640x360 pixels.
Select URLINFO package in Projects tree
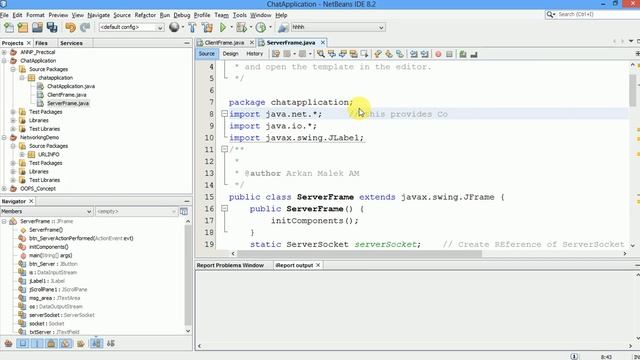pyautogui.click(x=49, y=154)
